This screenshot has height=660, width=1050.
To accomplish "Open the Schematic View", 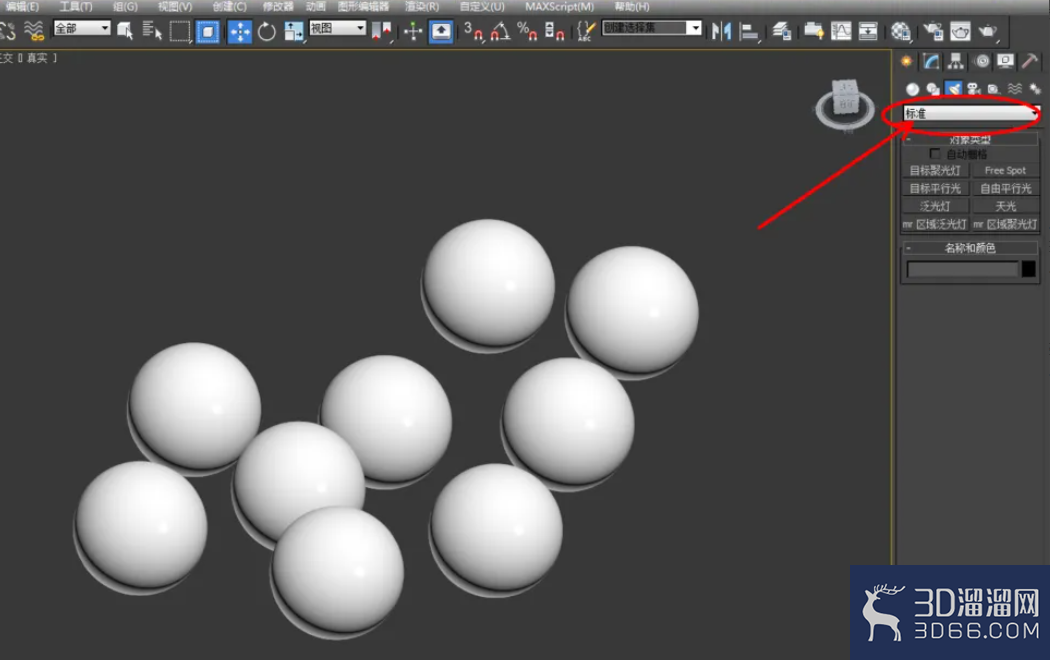I will point(868,31).
